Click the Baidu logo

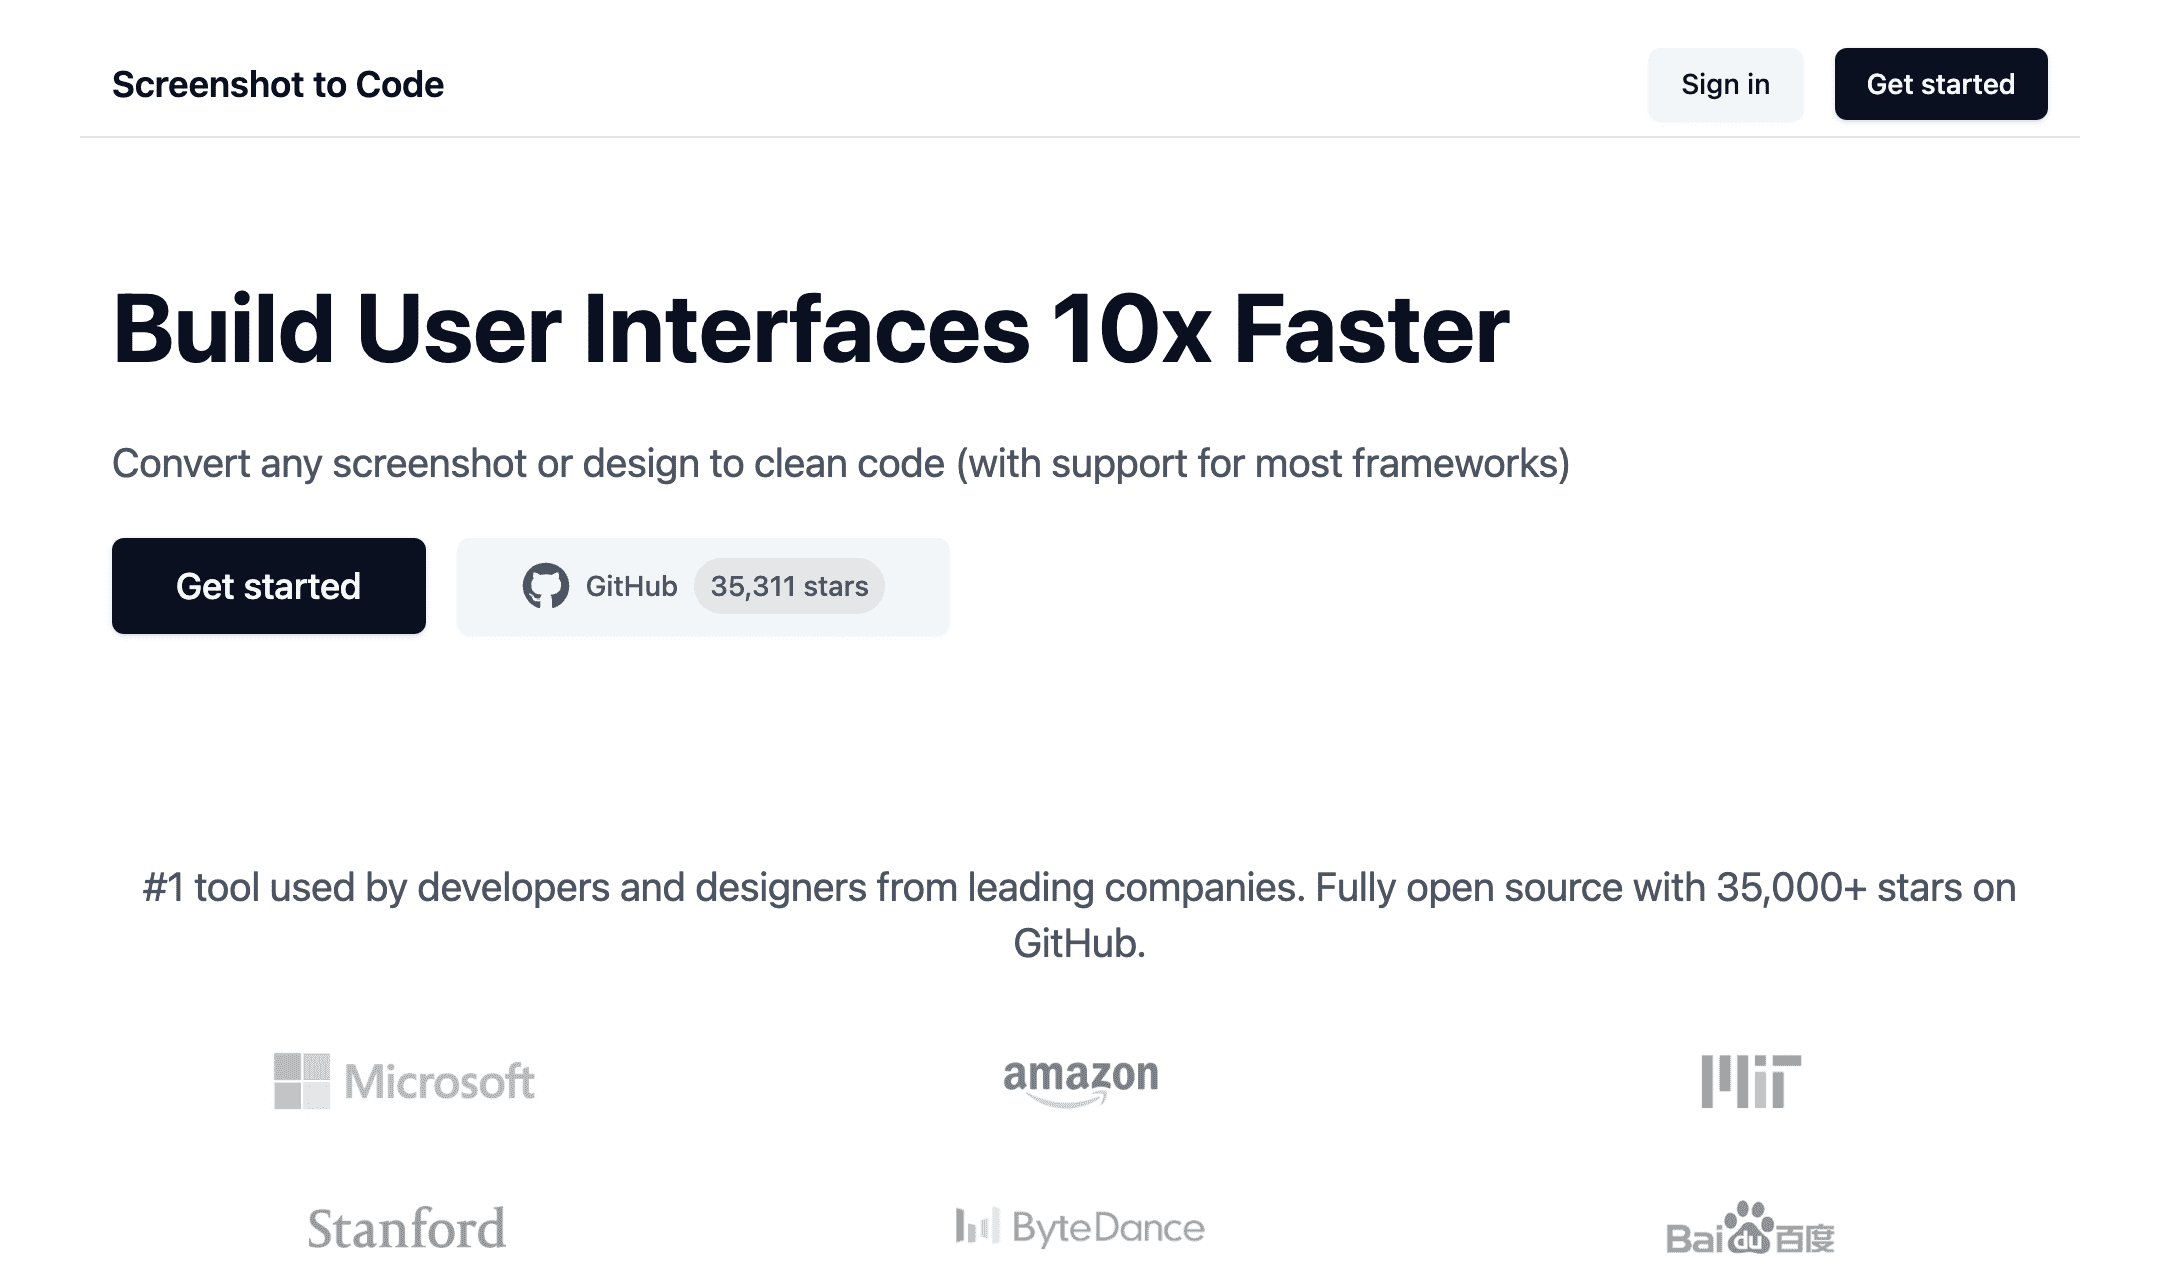[1750, 1228]
